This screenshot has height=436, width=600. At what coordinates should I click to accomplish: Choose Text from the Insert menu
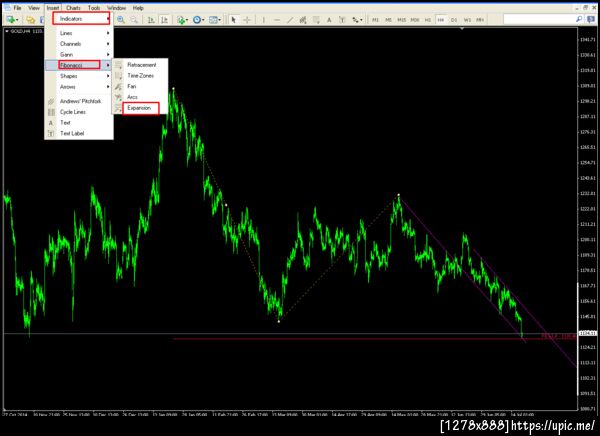79,122
